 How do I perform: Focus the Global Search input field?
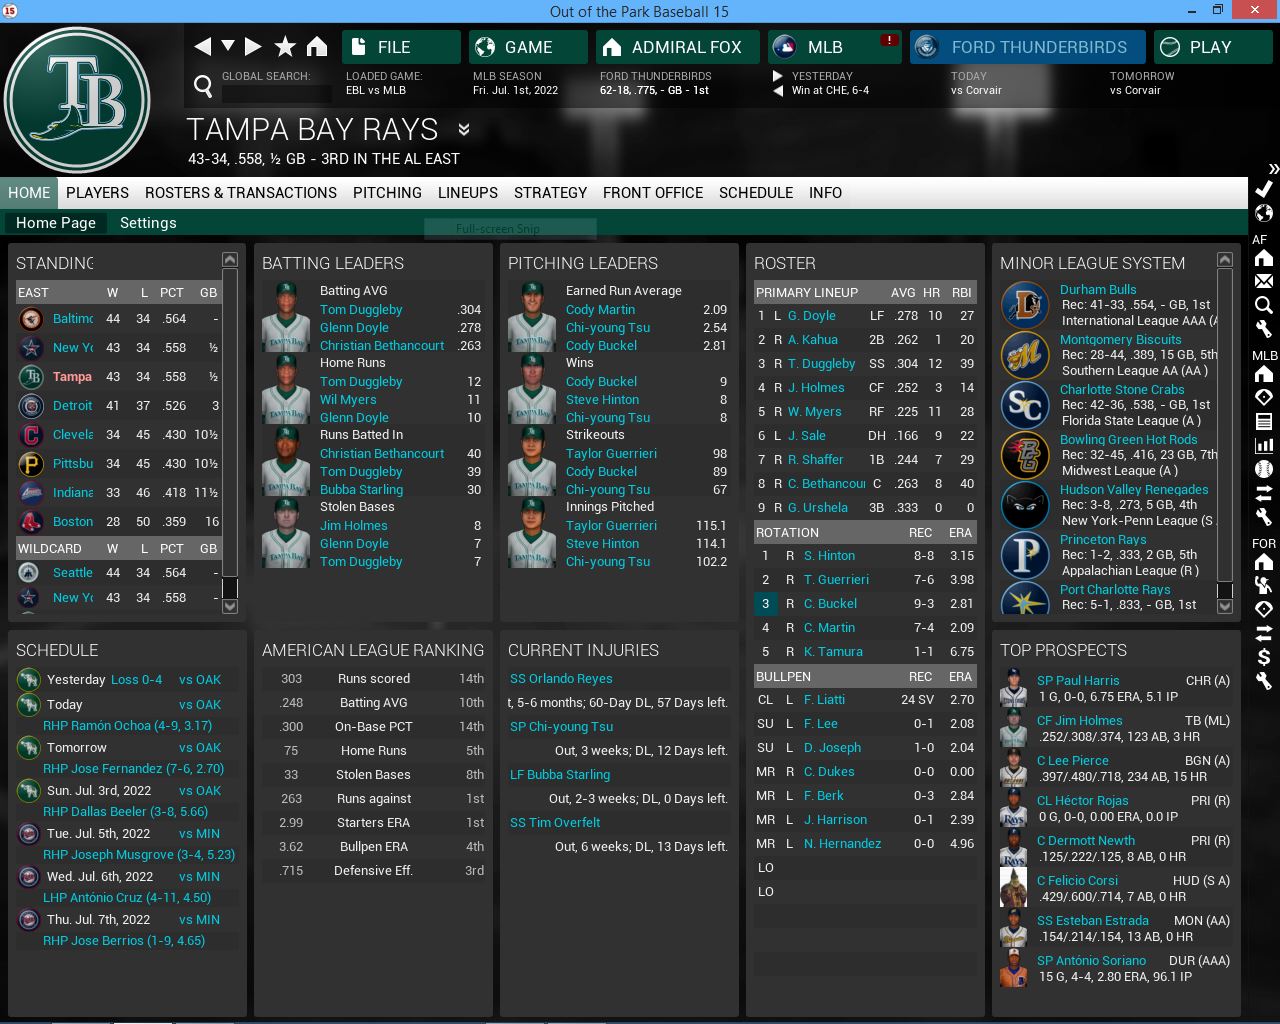coord(277,94)
